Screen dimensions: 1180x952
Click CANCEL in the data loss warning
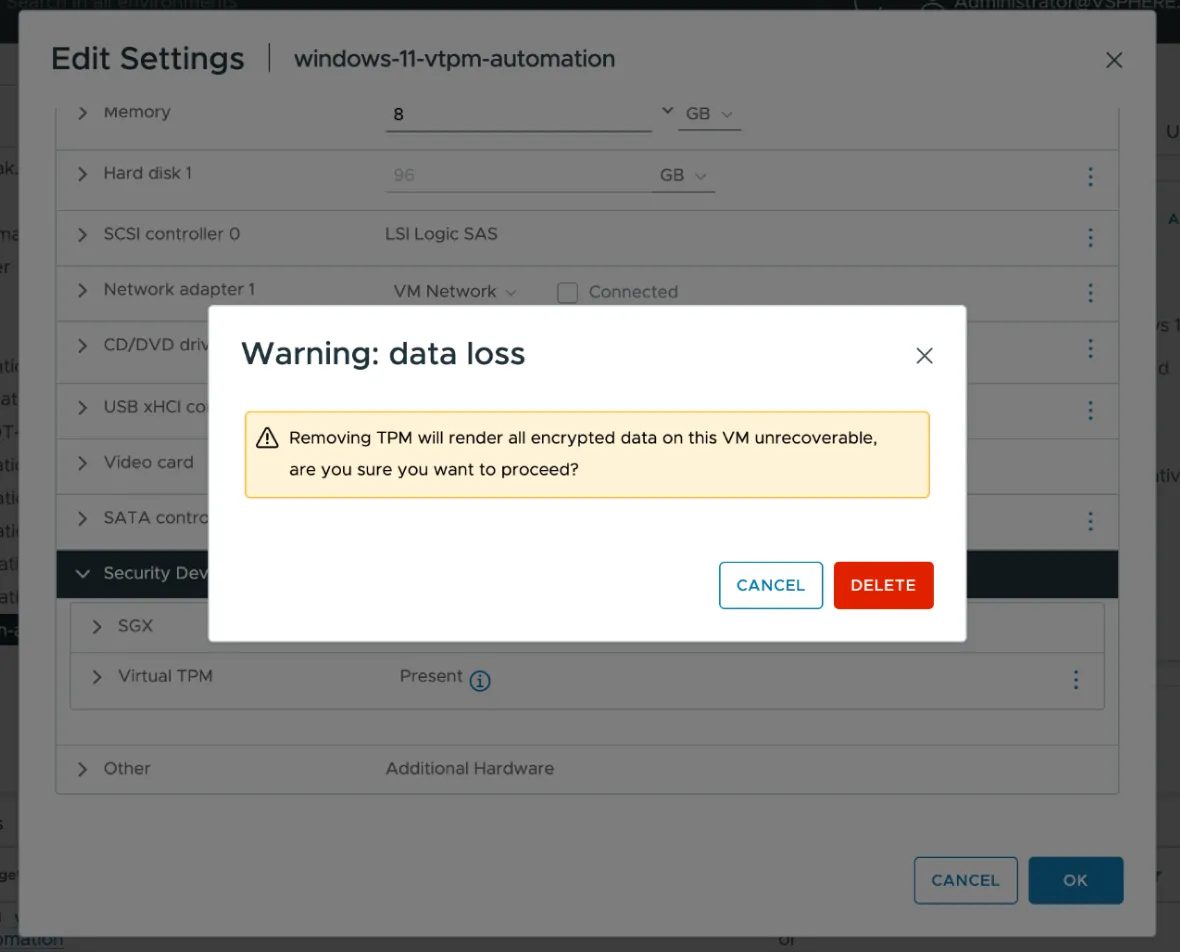click(x=770, y=585)
